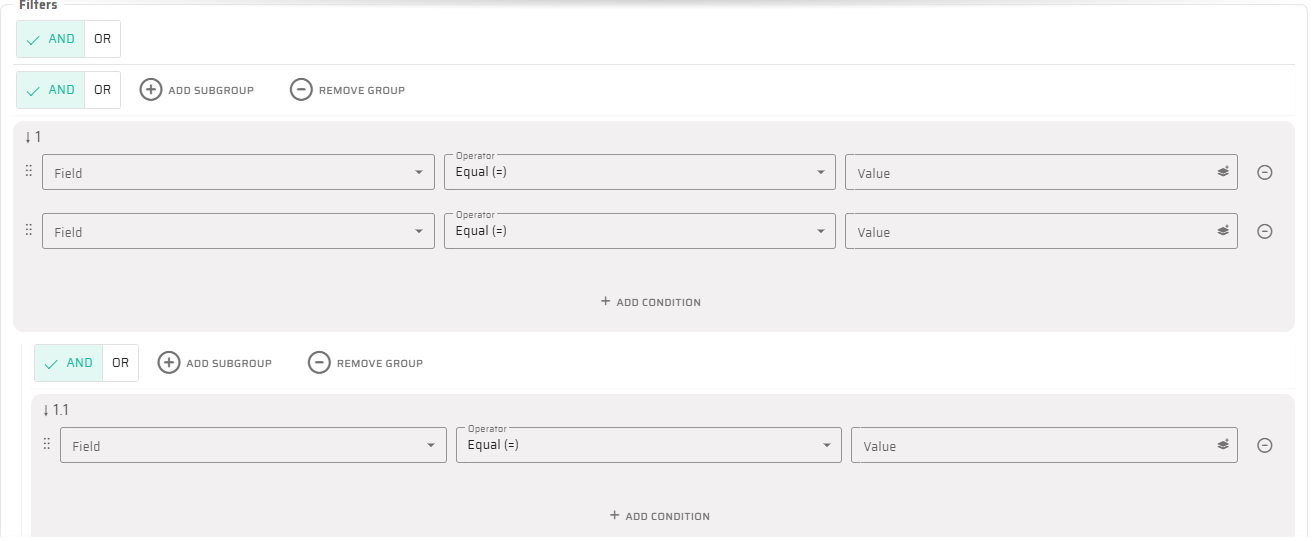Open Operator dropdown in second row of group 1
1314x541 pixels.
[639, 231]
